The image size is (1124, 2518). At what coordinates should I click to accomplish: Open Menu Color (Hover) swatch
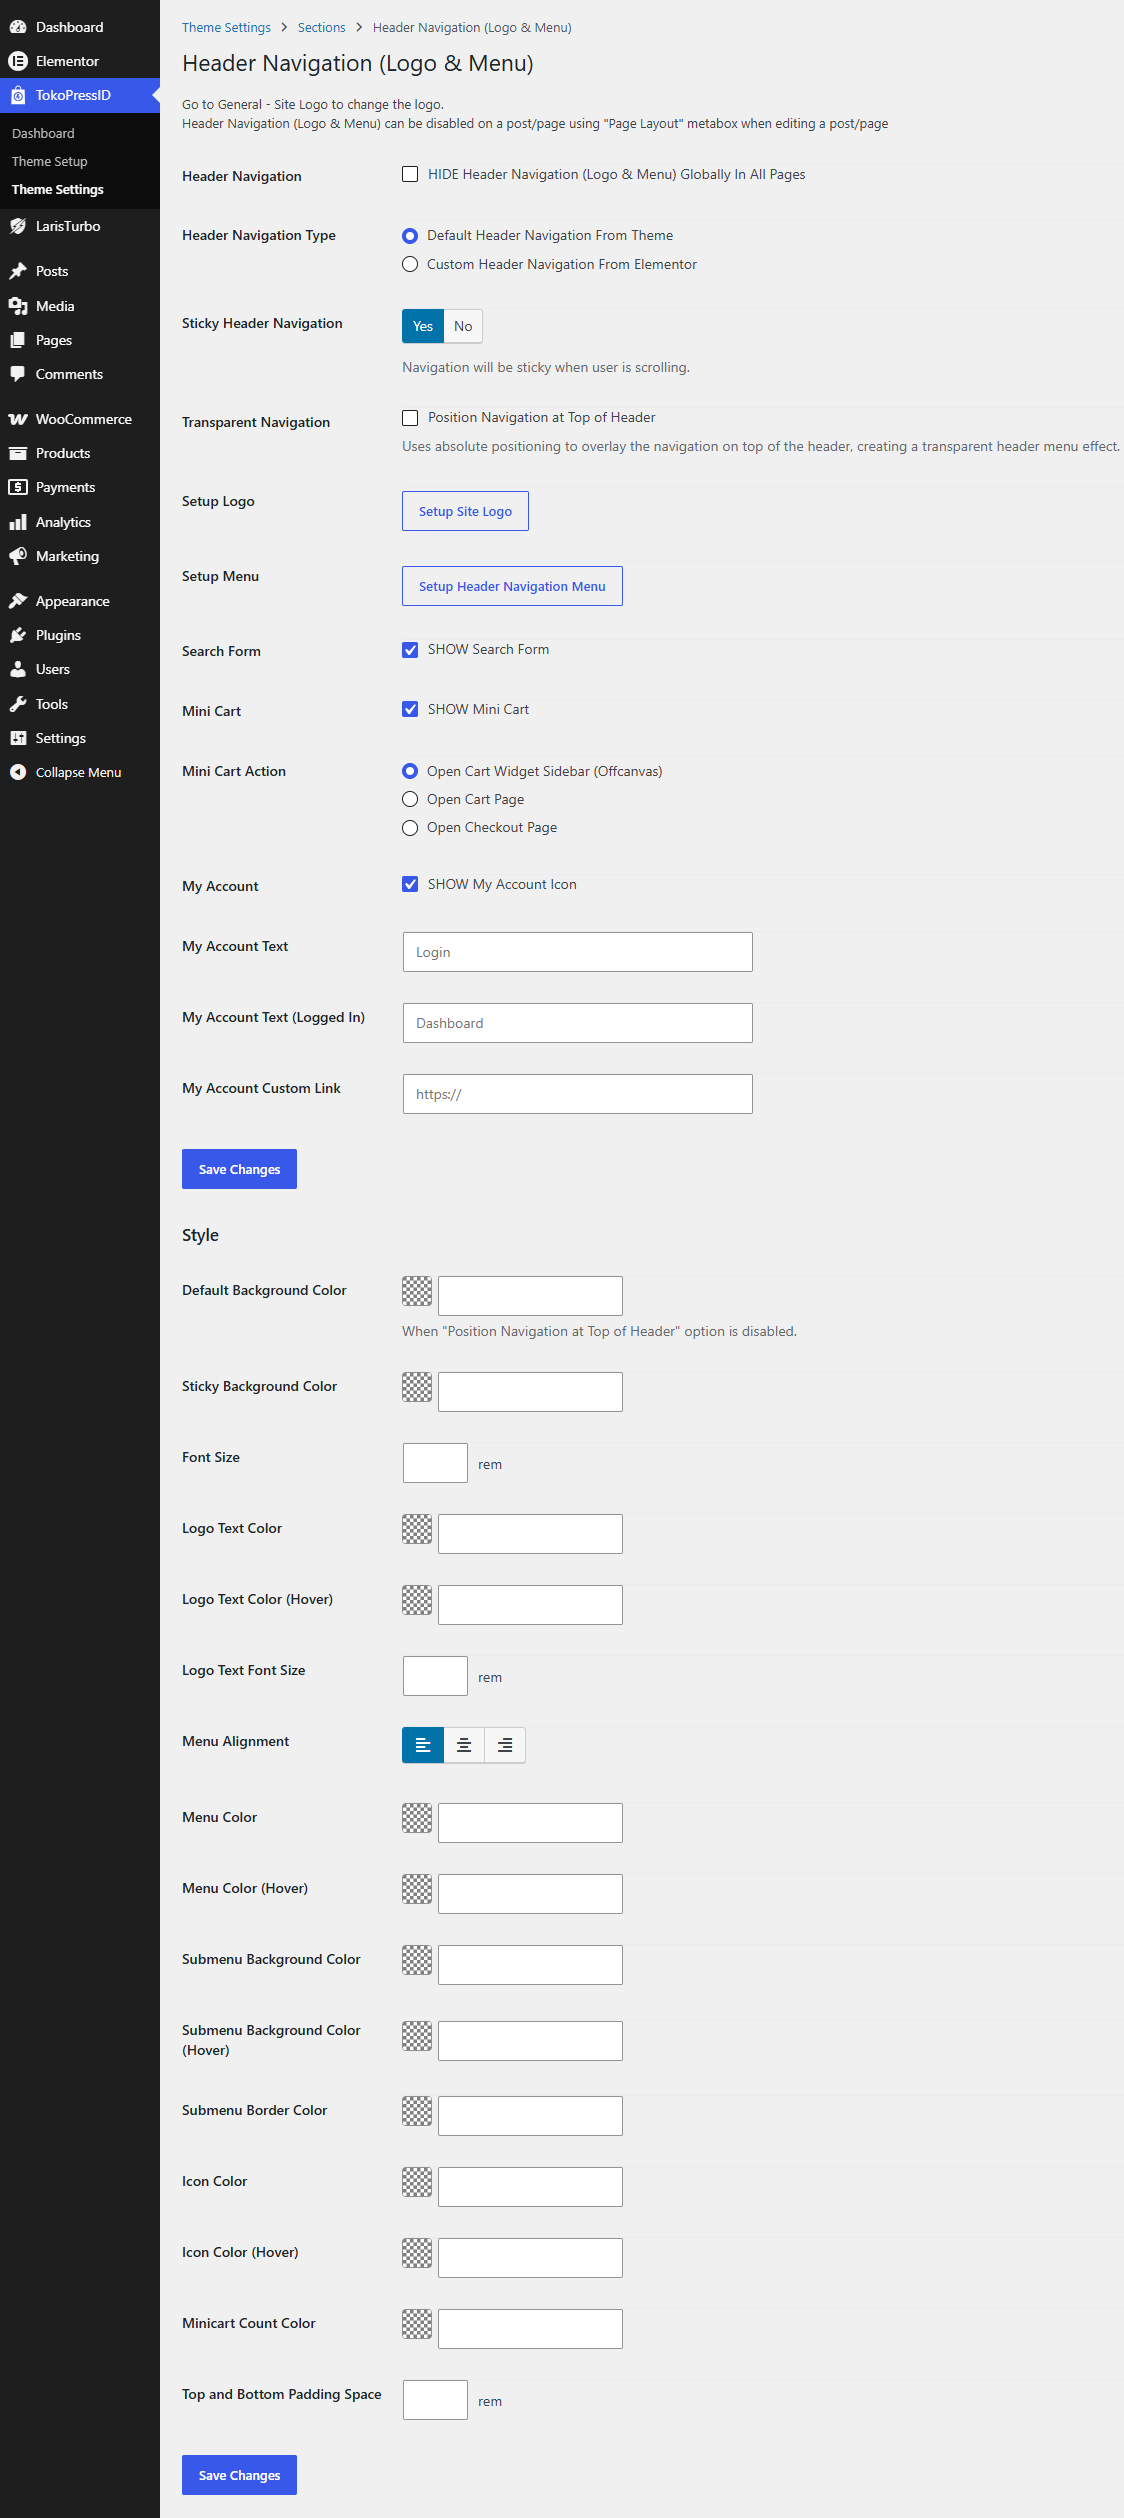coord(417,1889)
